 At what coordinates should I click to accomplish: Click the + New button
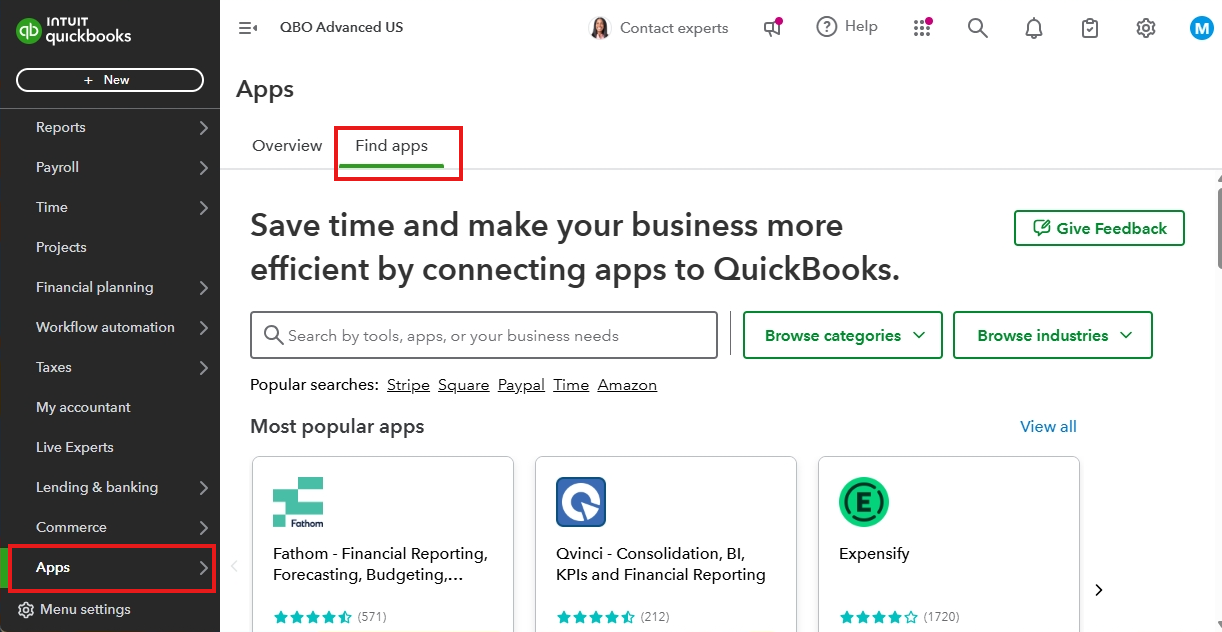coord(110,80)
